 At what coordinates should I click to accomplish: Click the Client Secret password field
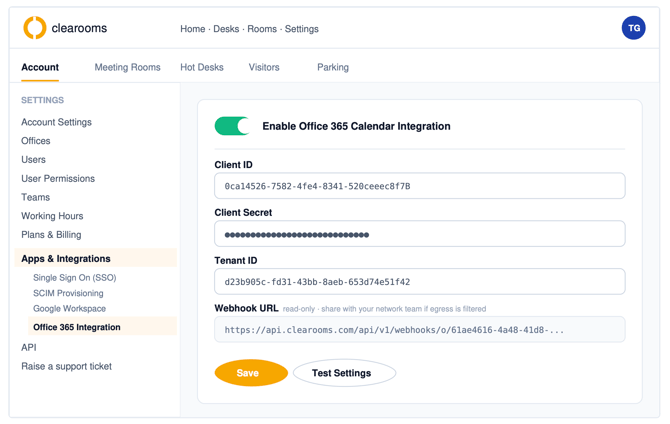(x=420, y=234)
